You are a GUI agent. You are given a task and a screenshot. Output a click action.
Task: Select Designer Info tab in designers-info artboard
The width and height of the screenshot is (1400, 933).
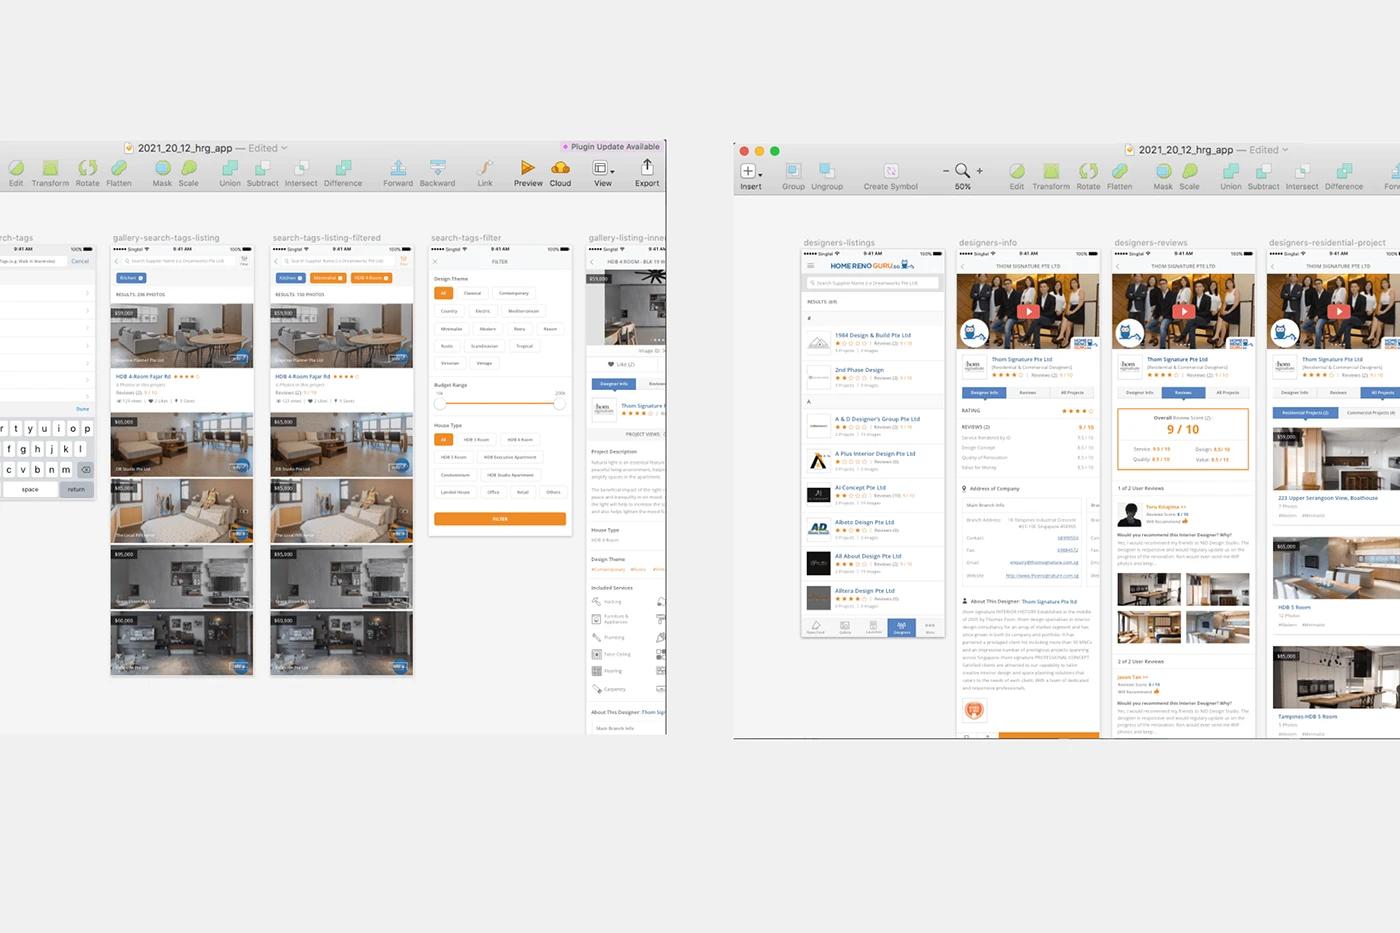click(984, 392)
